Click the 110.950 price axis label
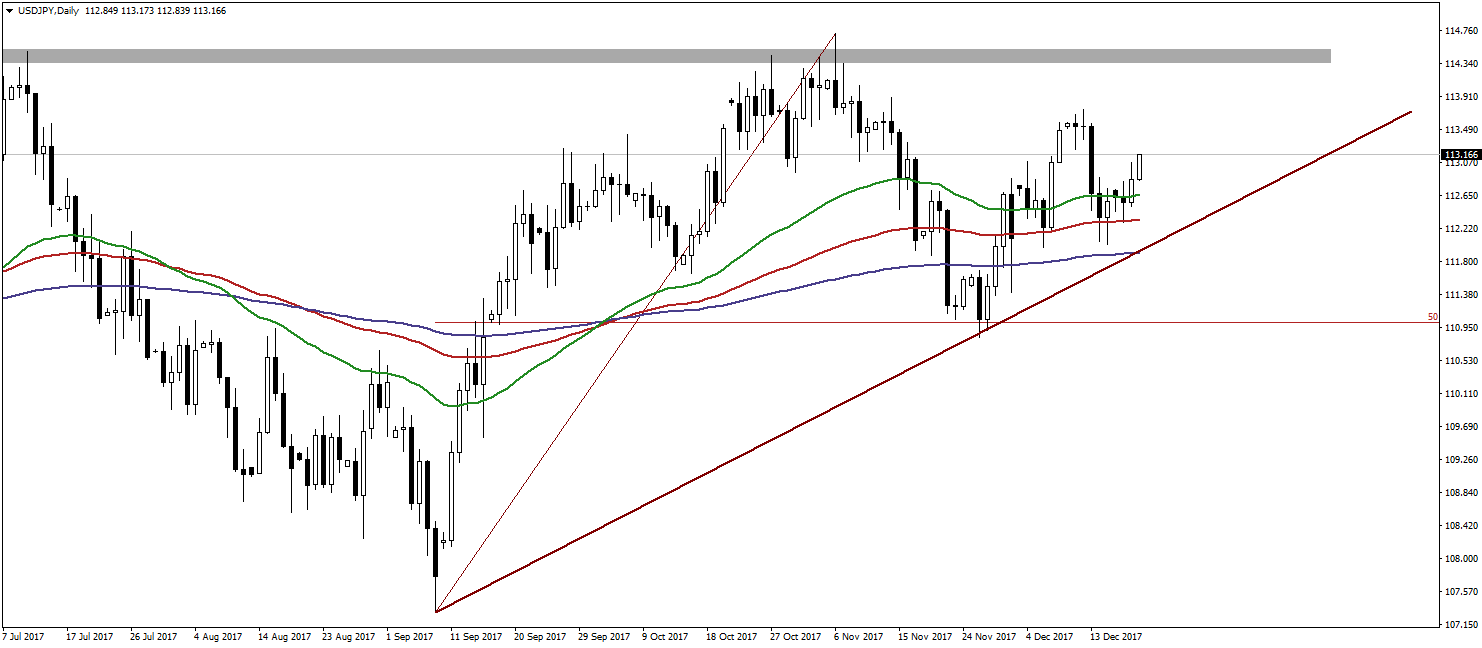 (1461, 328)
